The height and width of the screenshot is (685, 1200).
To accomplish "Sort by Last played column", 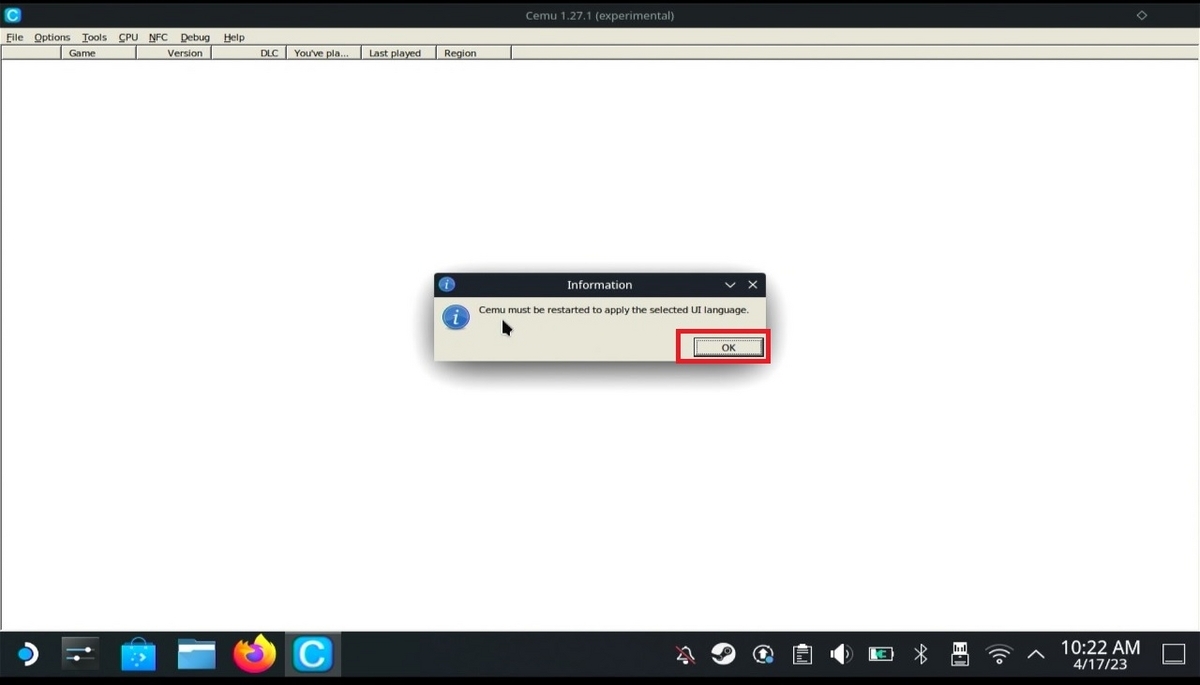I will (398, 53).
